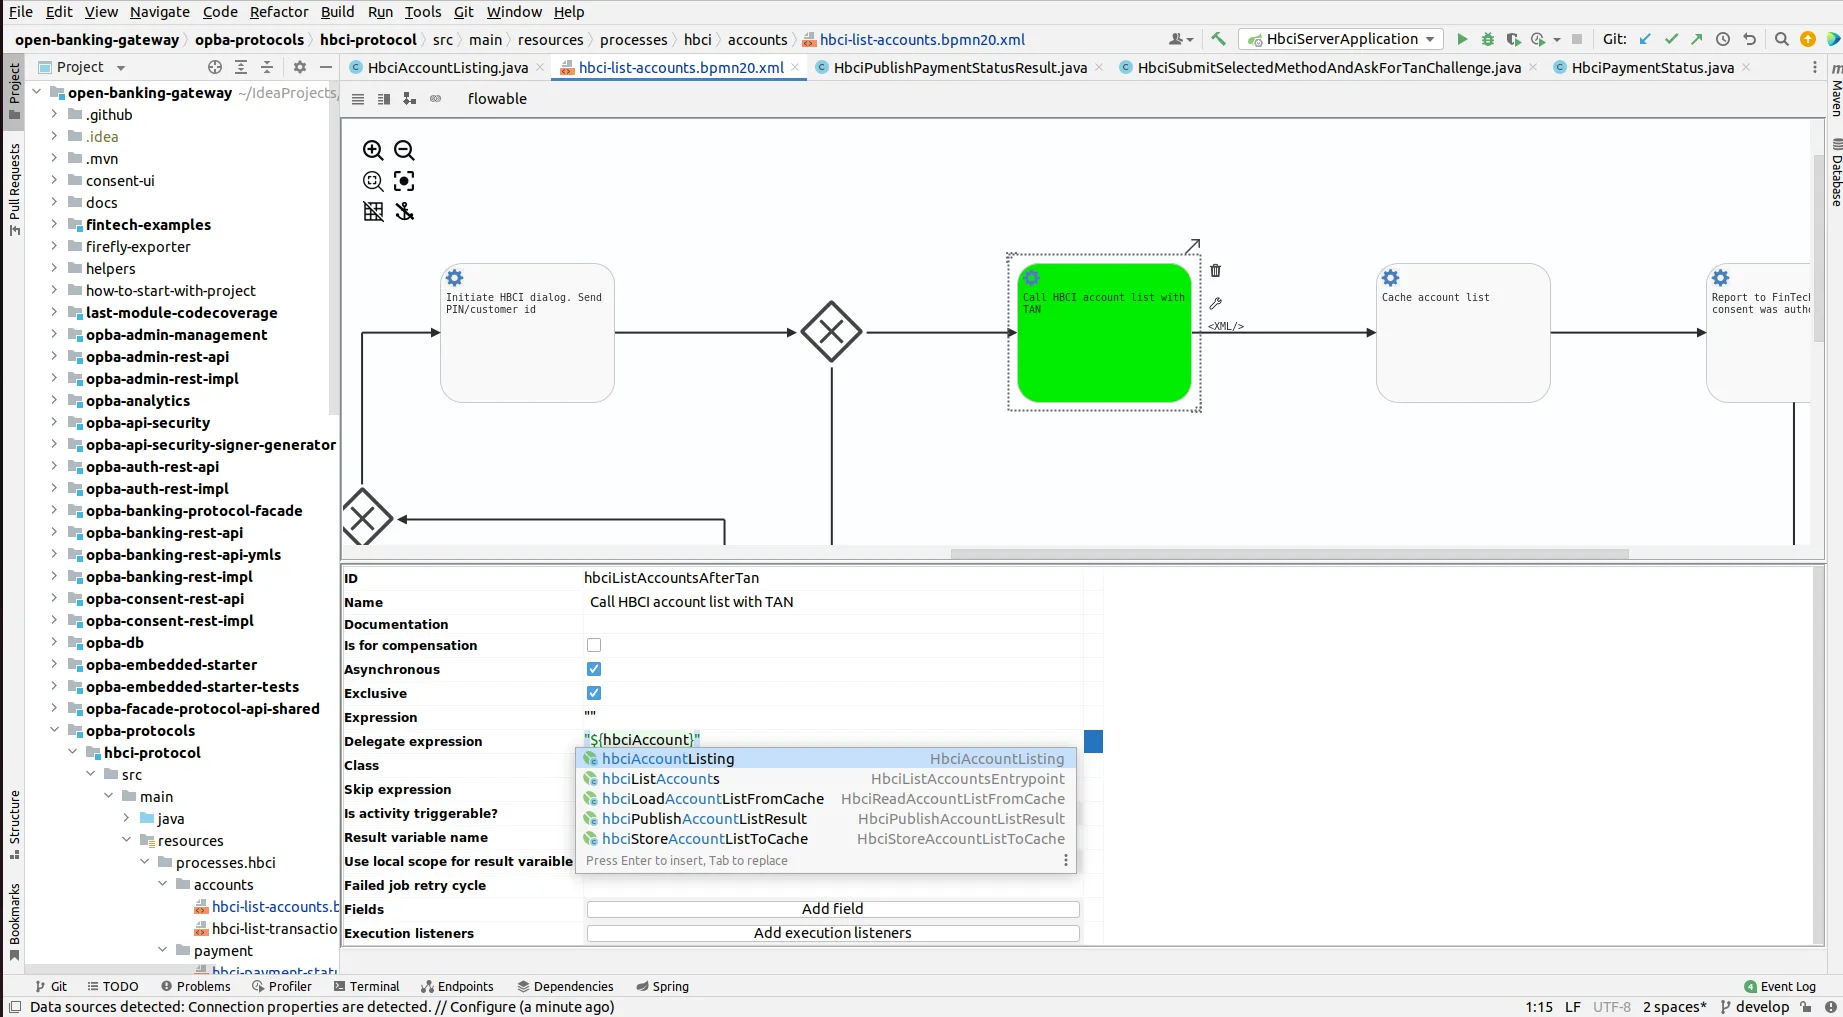Debug HbciServerApplication with the bug icon

tap(1488, 39)
